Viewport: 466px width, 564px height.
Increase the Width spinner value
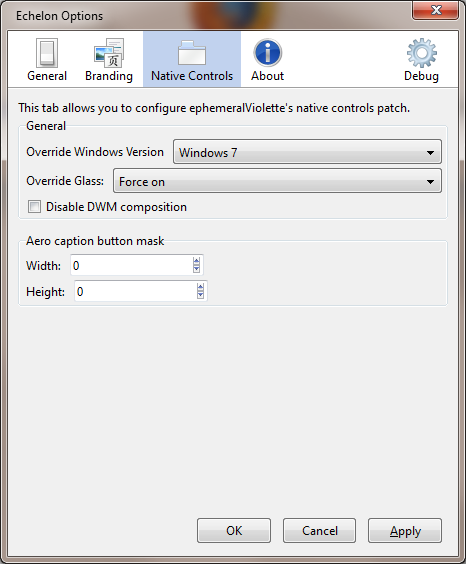pyautogui.click(x=196, y=261)
